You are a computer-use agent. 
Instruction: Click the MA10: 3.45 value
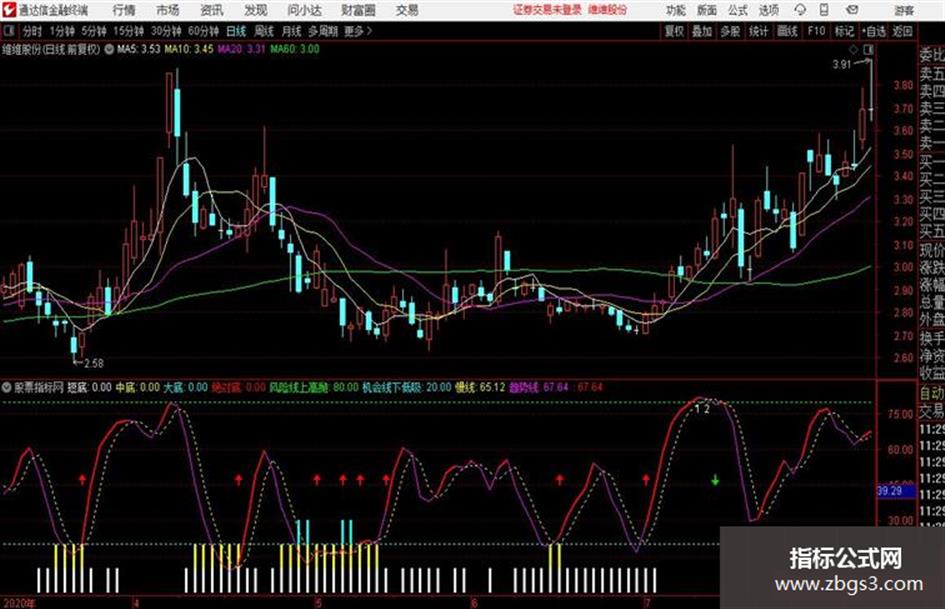189,49
